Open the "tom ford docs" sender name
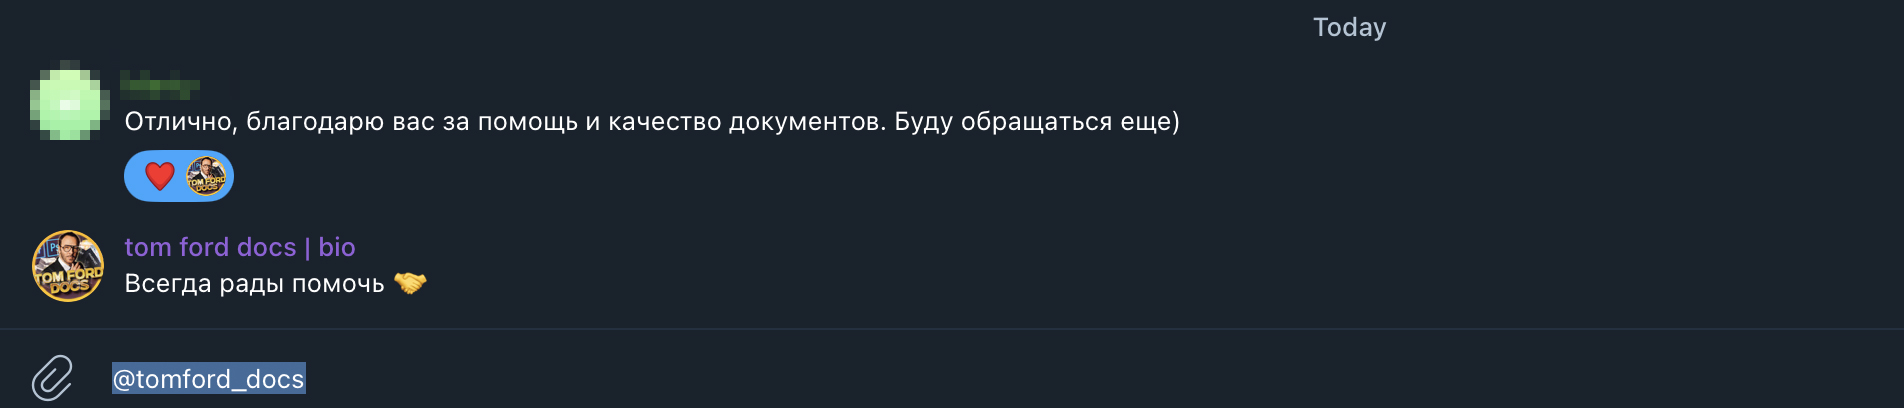 coord(210,247)
